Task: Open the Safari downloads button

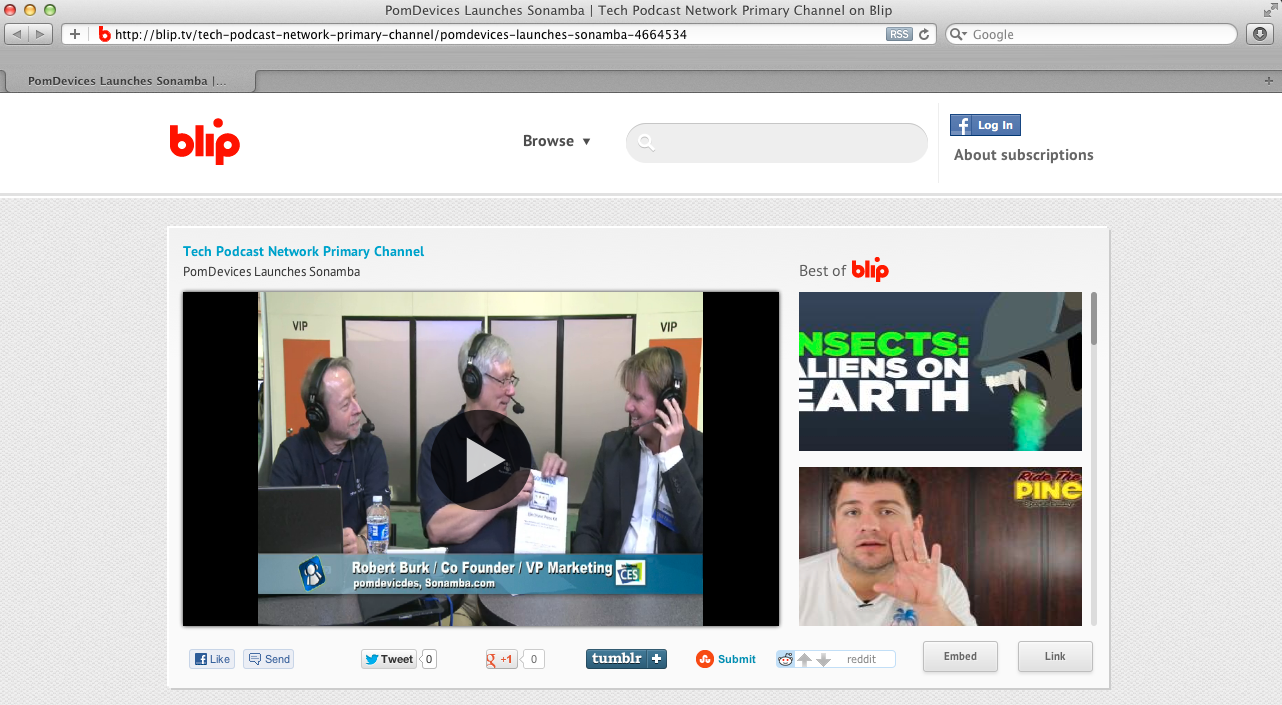Action: [1260, 34]
